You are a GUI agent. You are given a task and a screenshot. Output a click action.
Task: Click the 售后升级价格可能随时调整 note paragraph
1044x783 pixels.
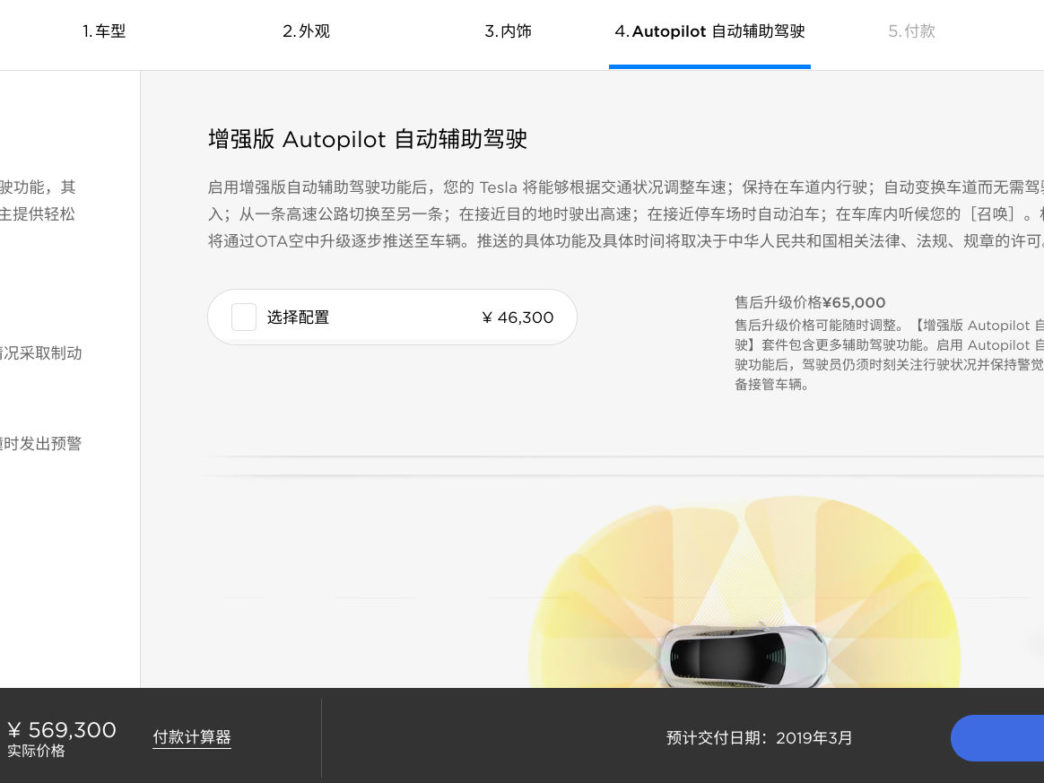tap(889, 355)
